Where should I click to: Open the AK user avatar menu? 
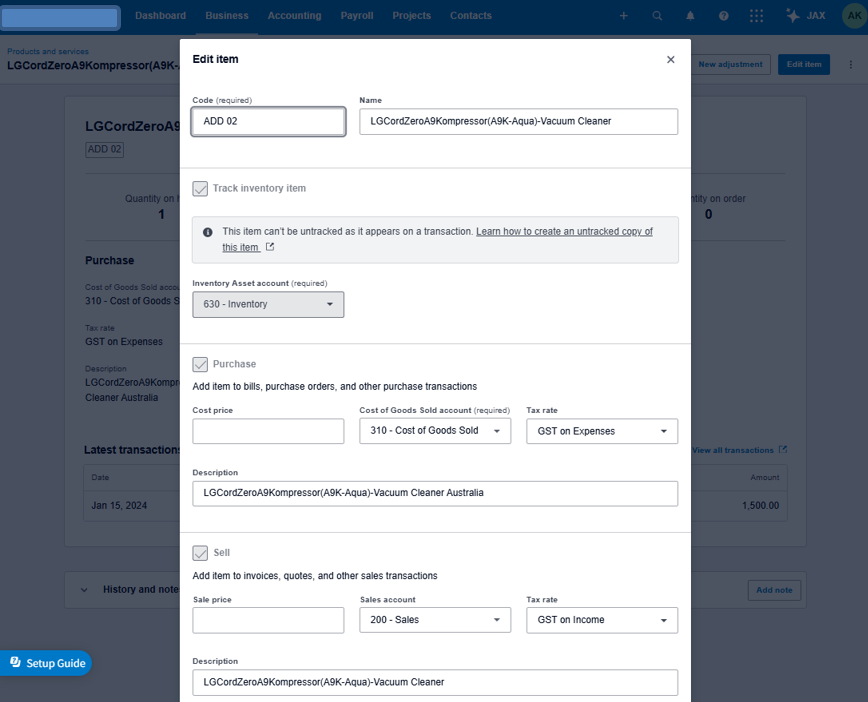click(x=854, y=16)
